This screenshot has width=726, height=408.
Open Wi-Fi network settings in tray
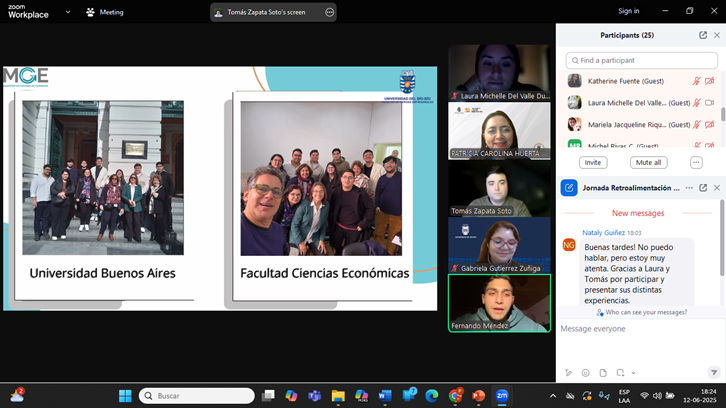[x=644, y=395]
